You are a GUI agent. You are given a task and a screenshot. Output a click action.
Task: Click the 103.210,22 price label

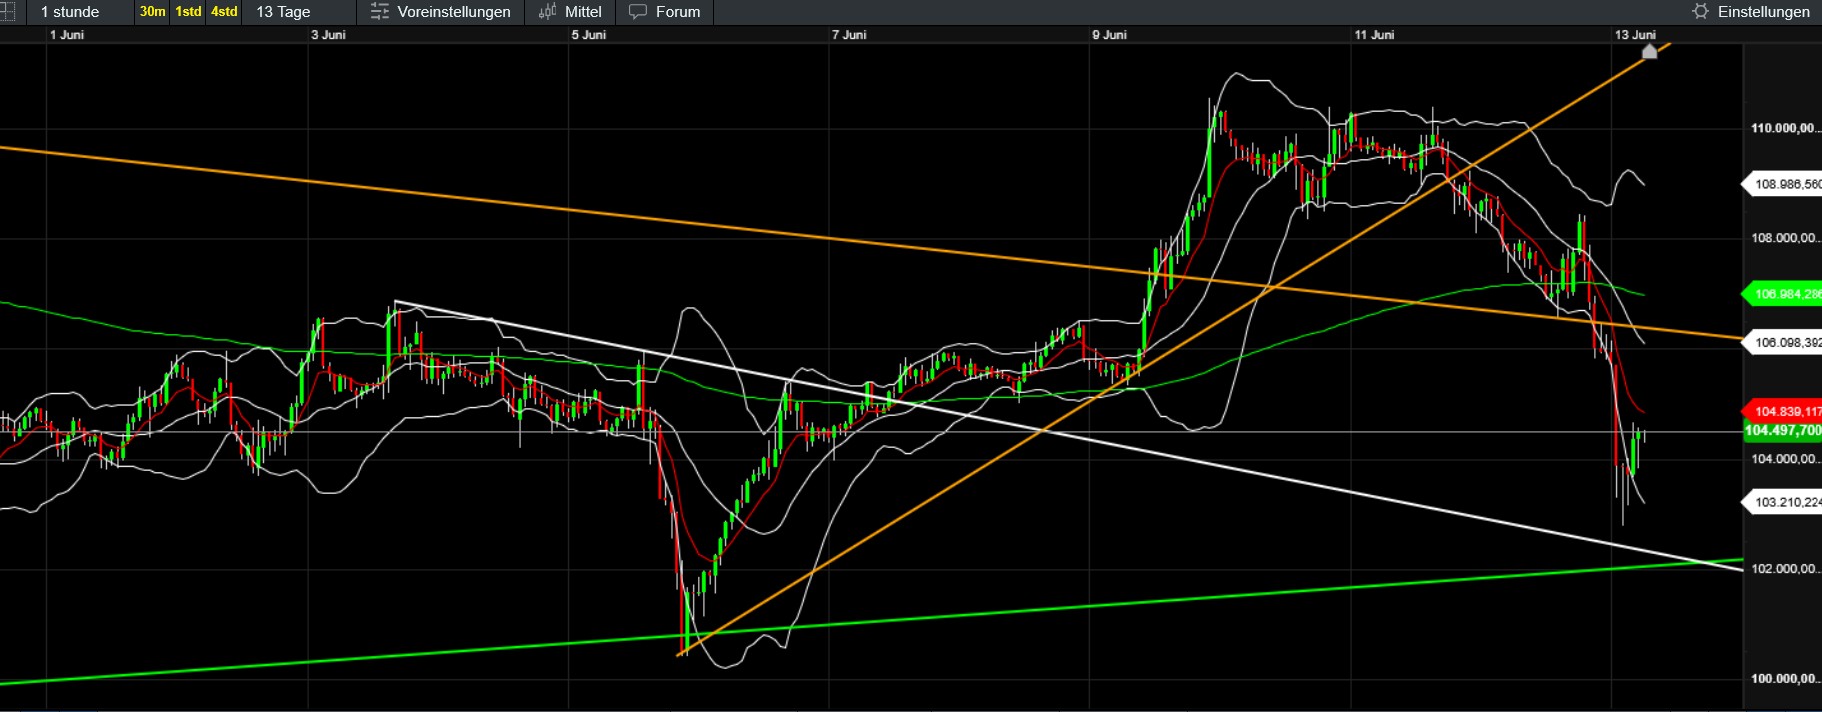[x=1785, y=502]
